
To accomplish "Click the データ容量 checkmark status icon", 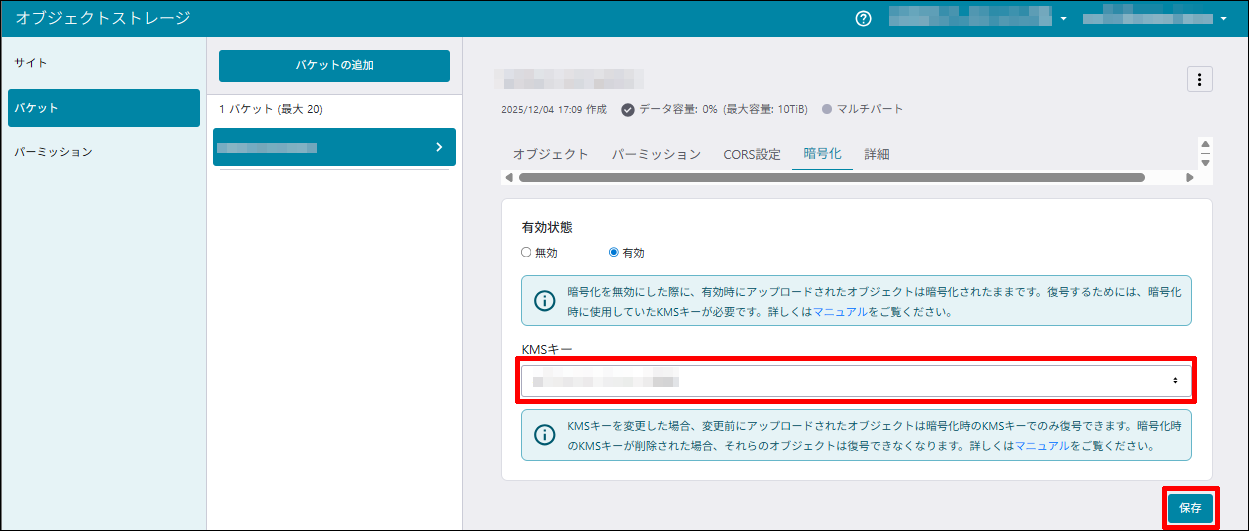I will [628, 109].
